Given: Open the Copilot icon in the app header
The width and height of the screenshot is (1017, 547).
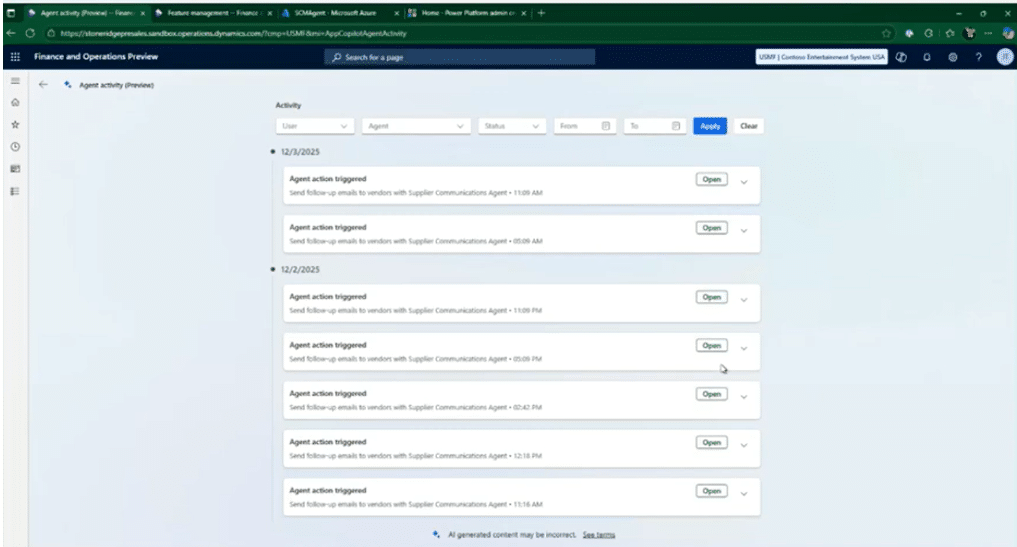Looking at the screenshot, I should click(901, 57).
